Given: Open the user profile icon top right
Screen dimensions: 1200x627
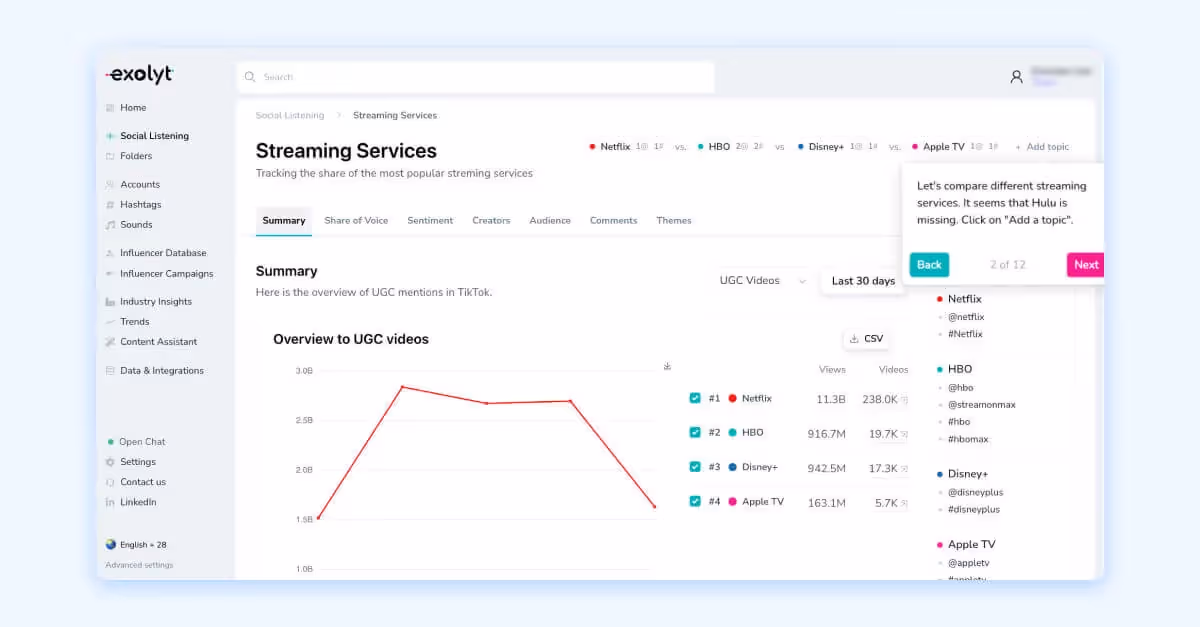Looking at the screenshot, I should point(1016,77).
